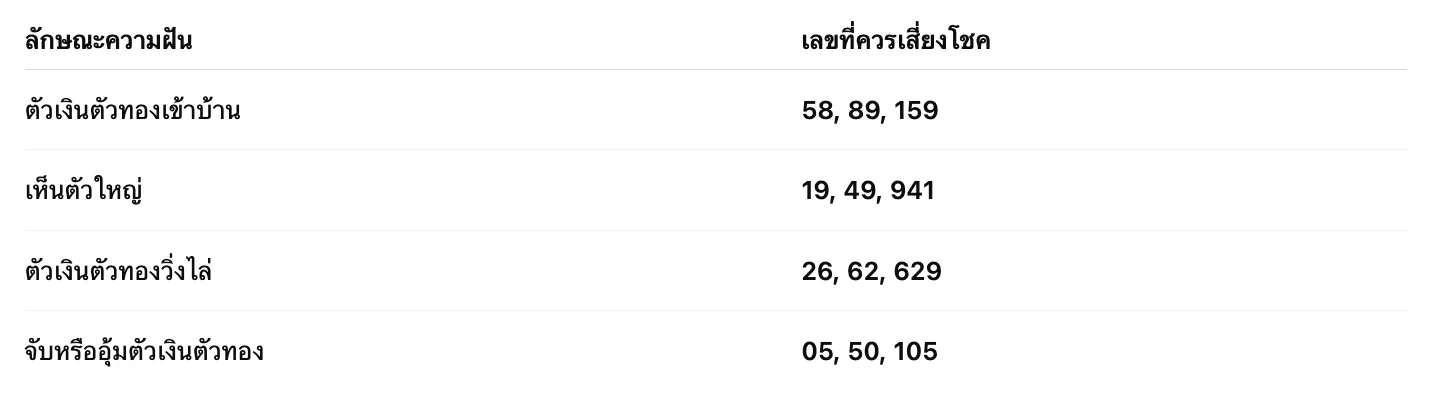Click the number 105 in the last row
This screenshot has width=1430, height=402.
click(x=915, y=351)
